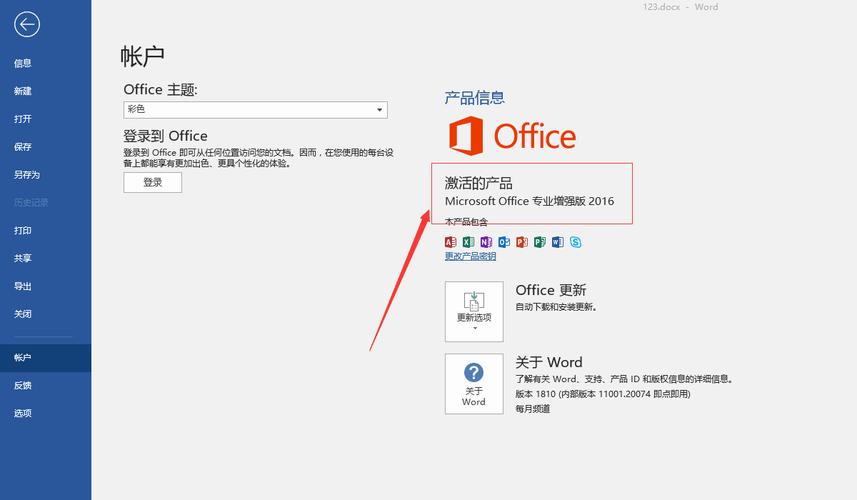Image resolution: width=857 pixels, height=500 pixels.
Task: Click the 登录 button
Action: point(152,183)
